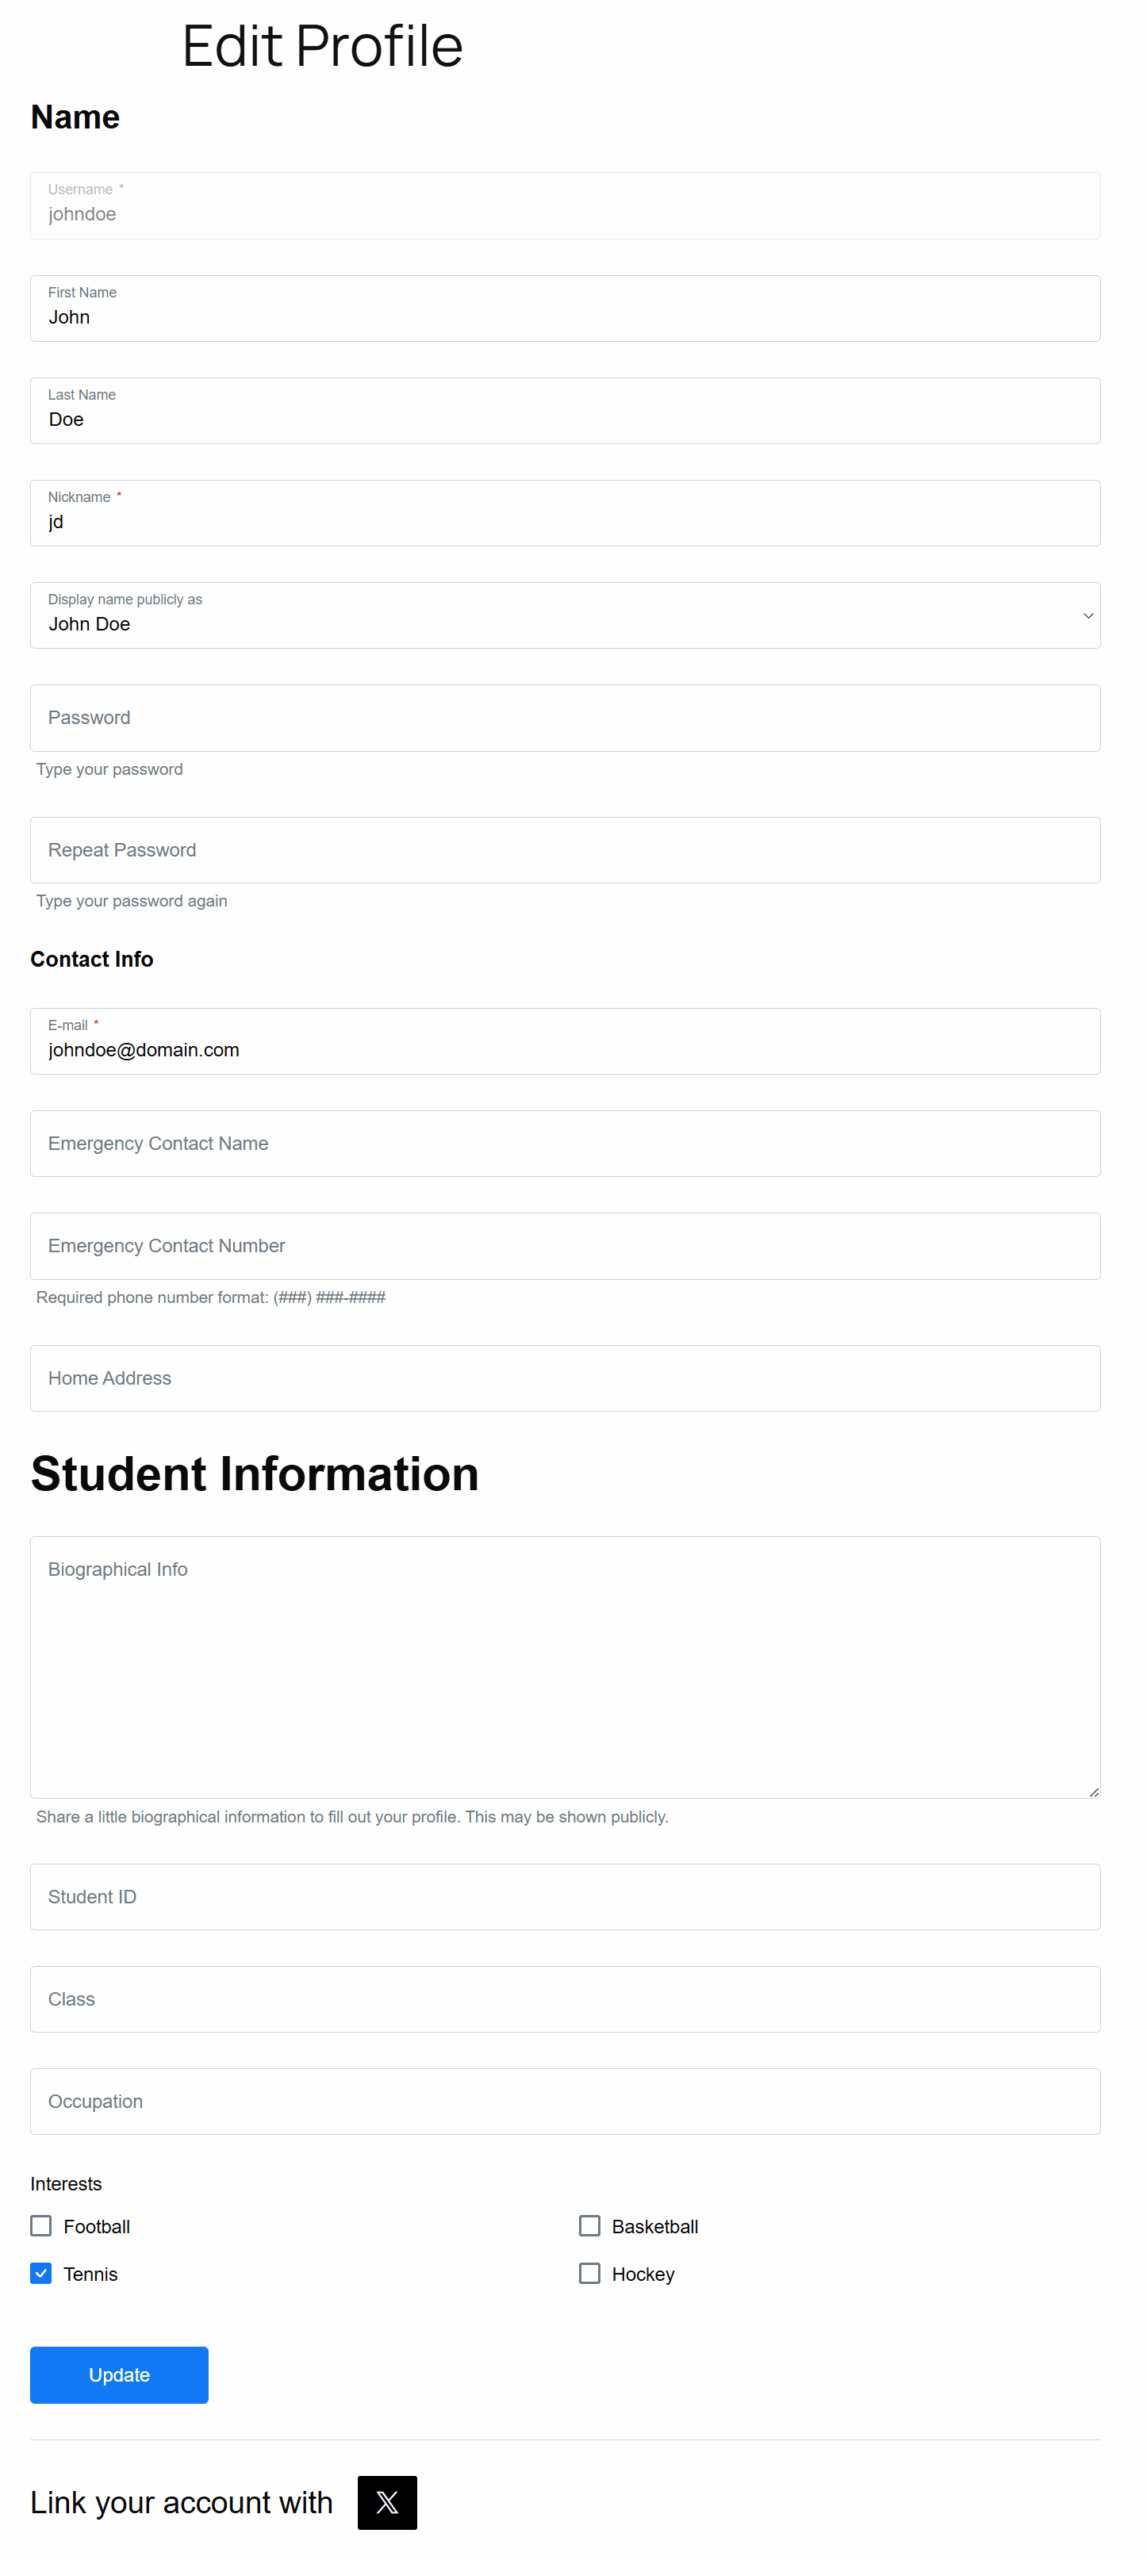Select the Student ID field
The height and width of the screenshot is (2560, 1147).
coord(565,1895)
